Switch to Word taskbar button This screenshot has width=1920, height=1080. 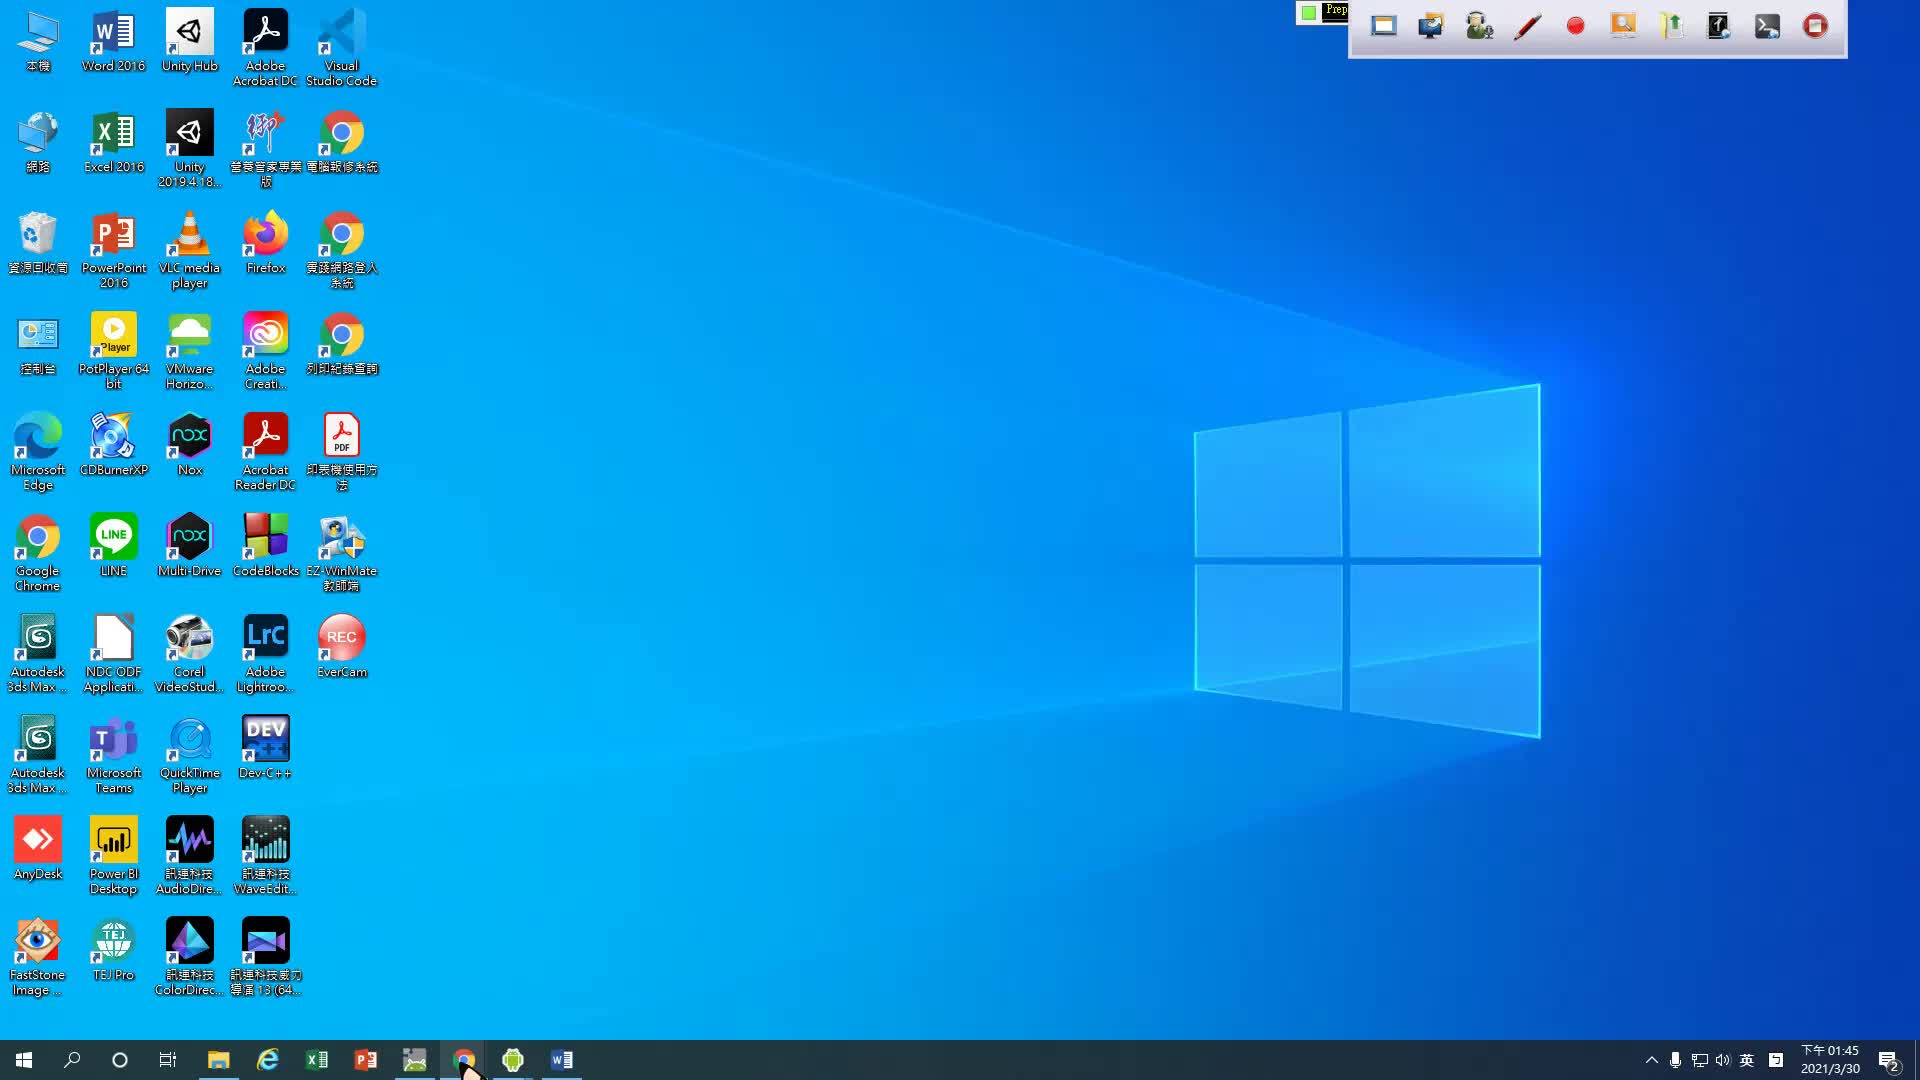(562, 1060)
